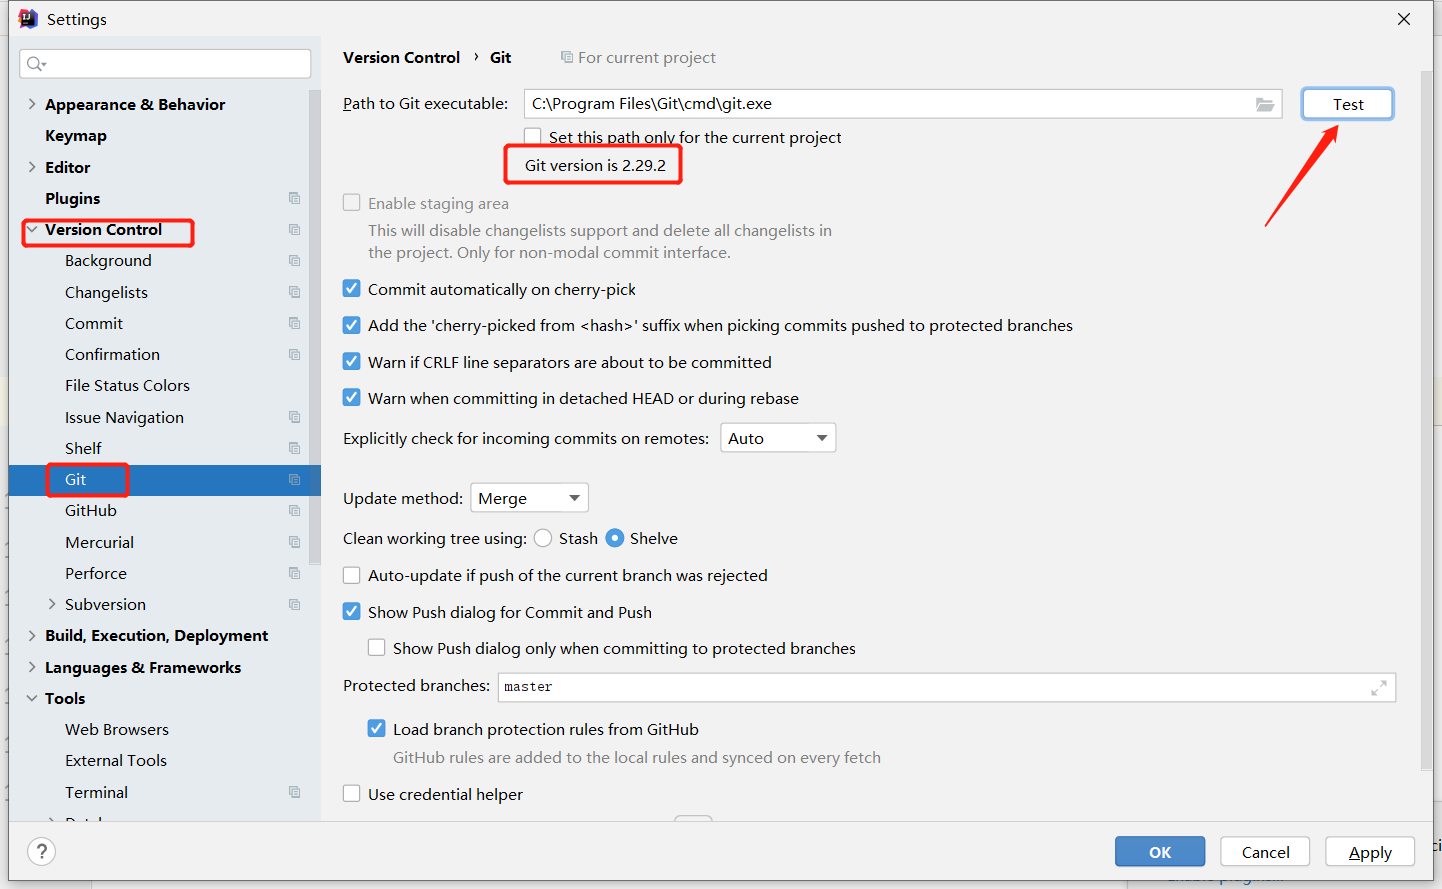Toggle Load branch protection rules from GitHub

377,729
